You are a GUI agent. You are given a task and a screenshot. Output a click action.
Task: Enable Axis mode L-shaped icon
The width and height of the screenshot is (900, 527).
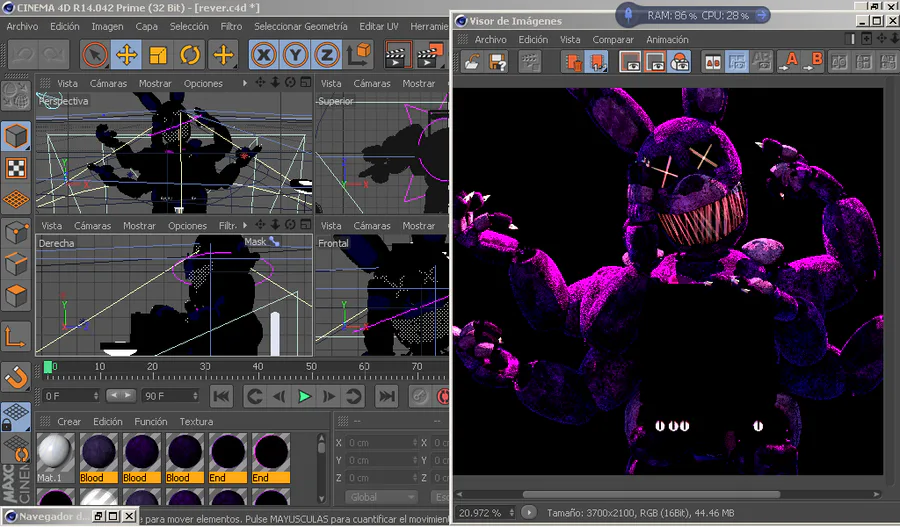click(15, 338)
